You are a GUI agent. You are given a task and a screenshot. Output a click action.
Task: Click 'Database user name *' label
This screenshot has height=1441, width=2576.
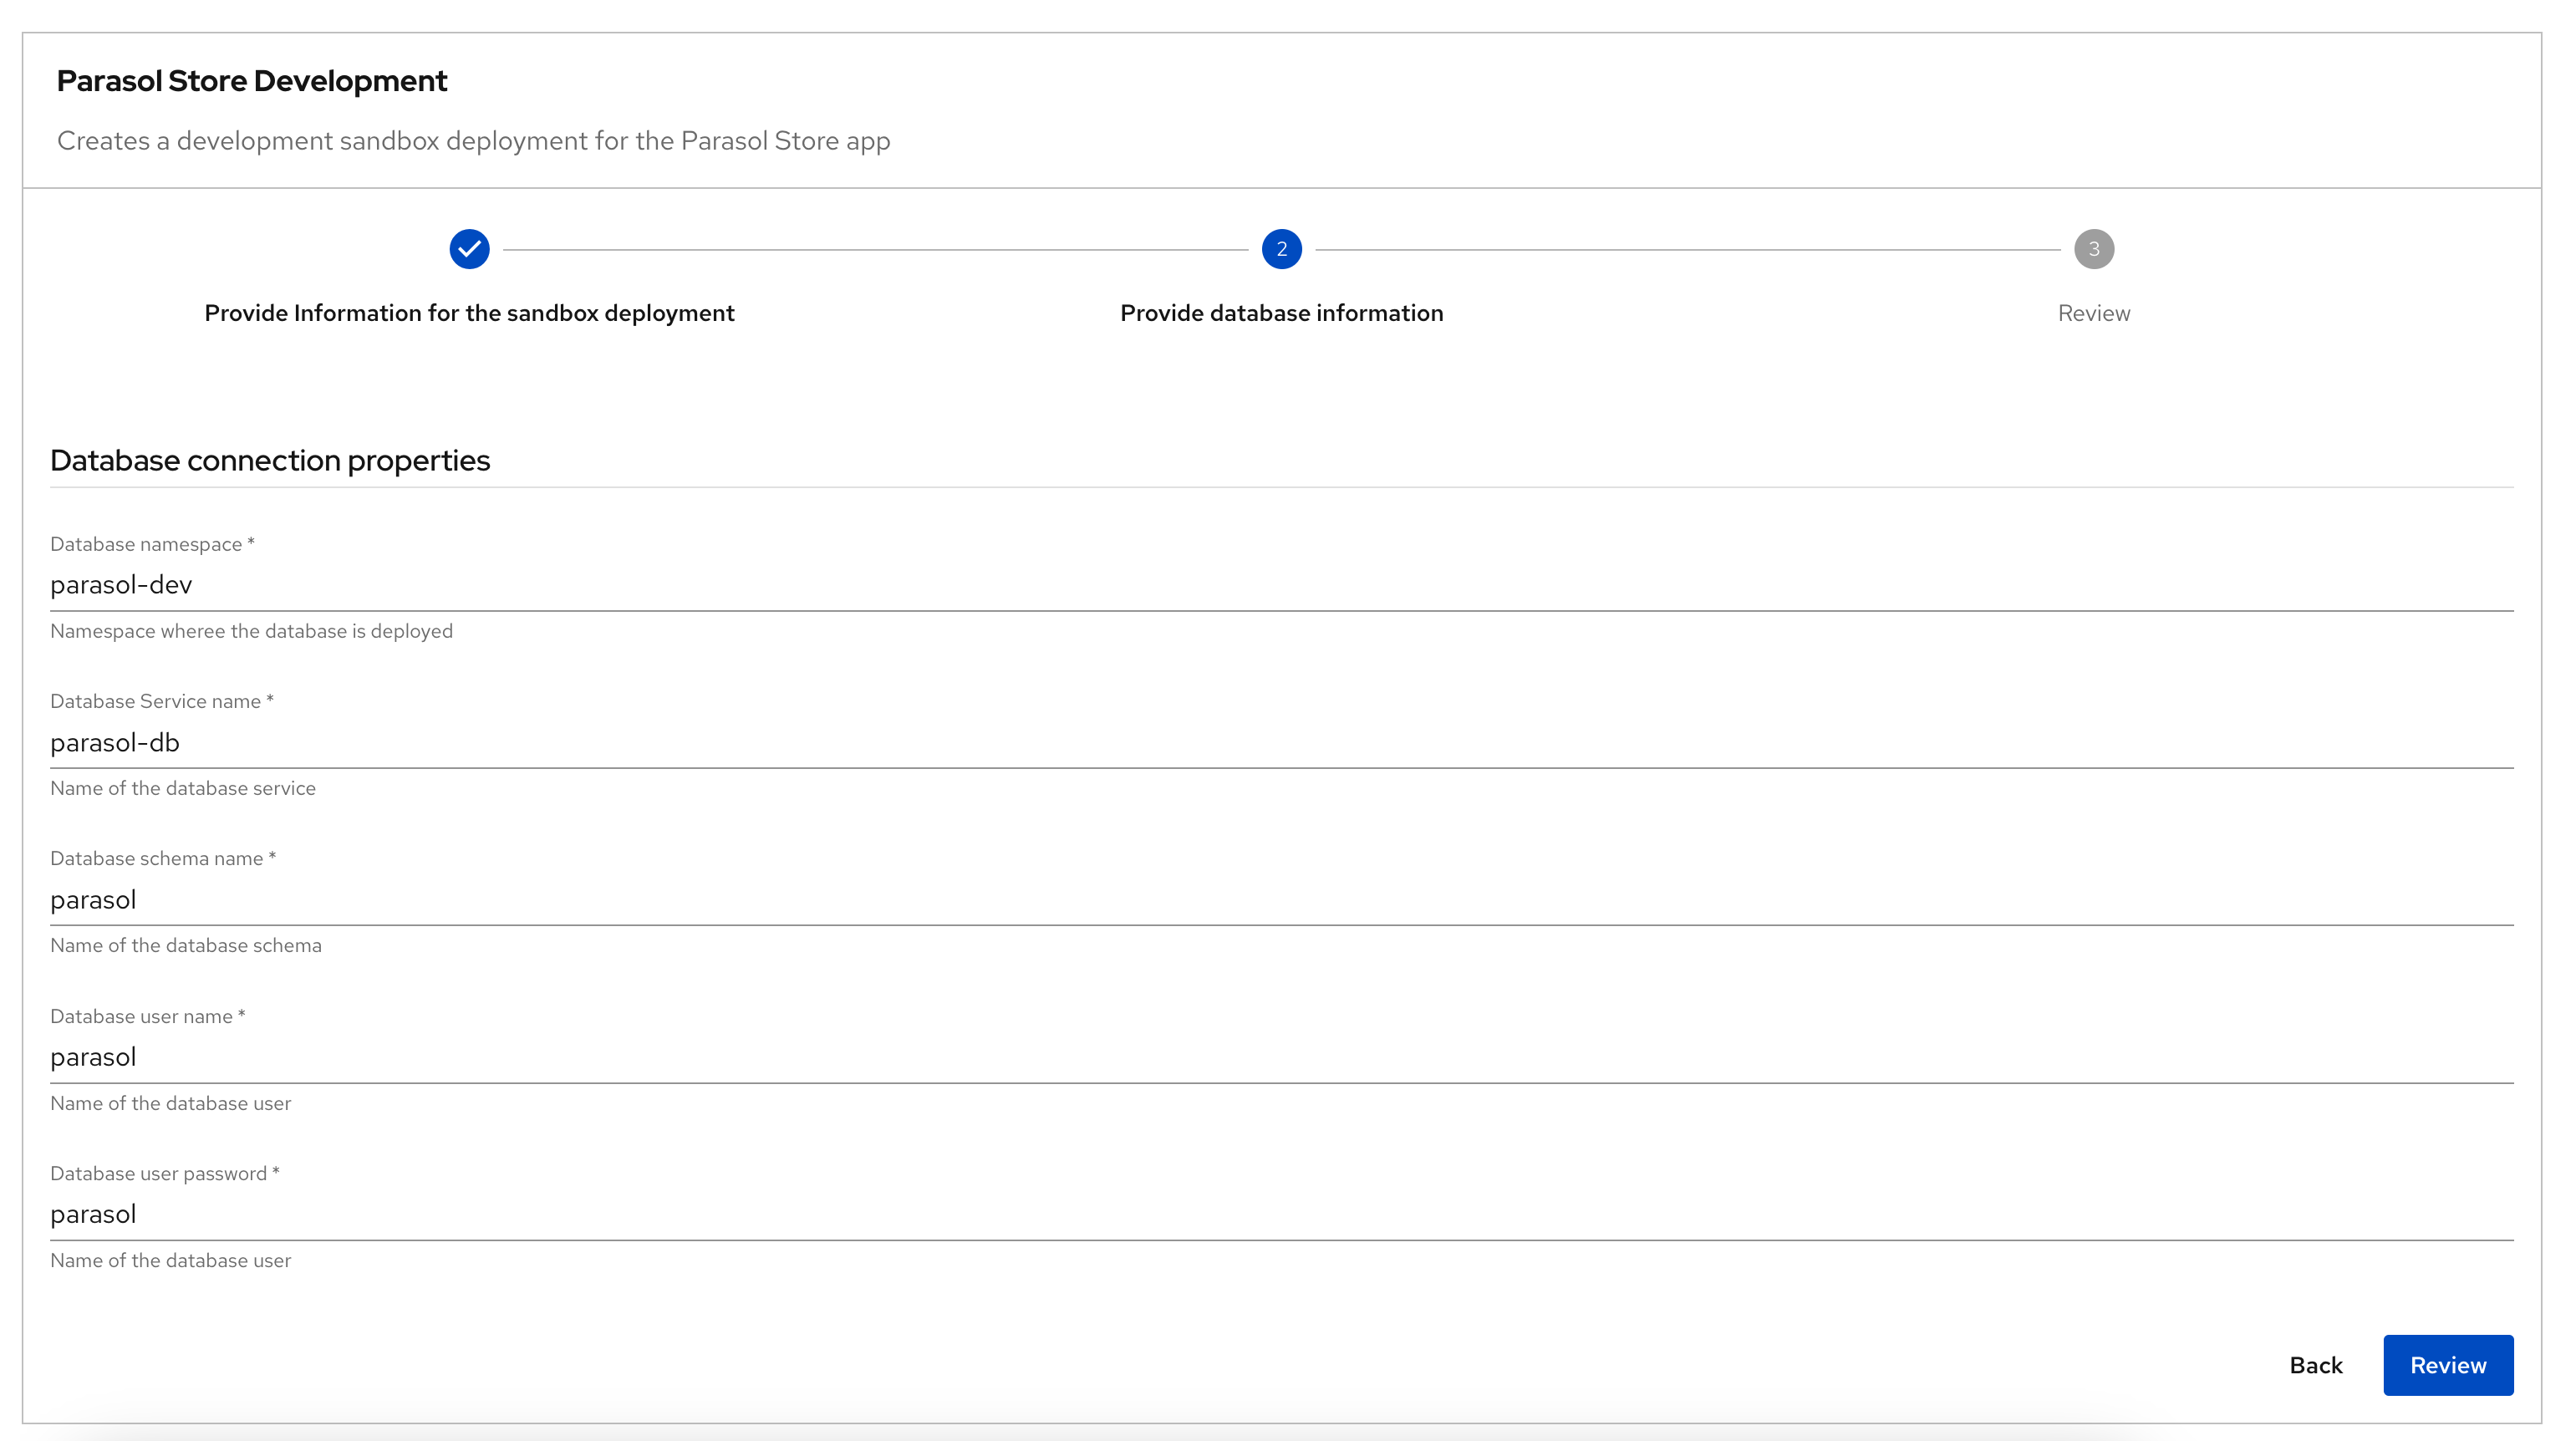147,1016
